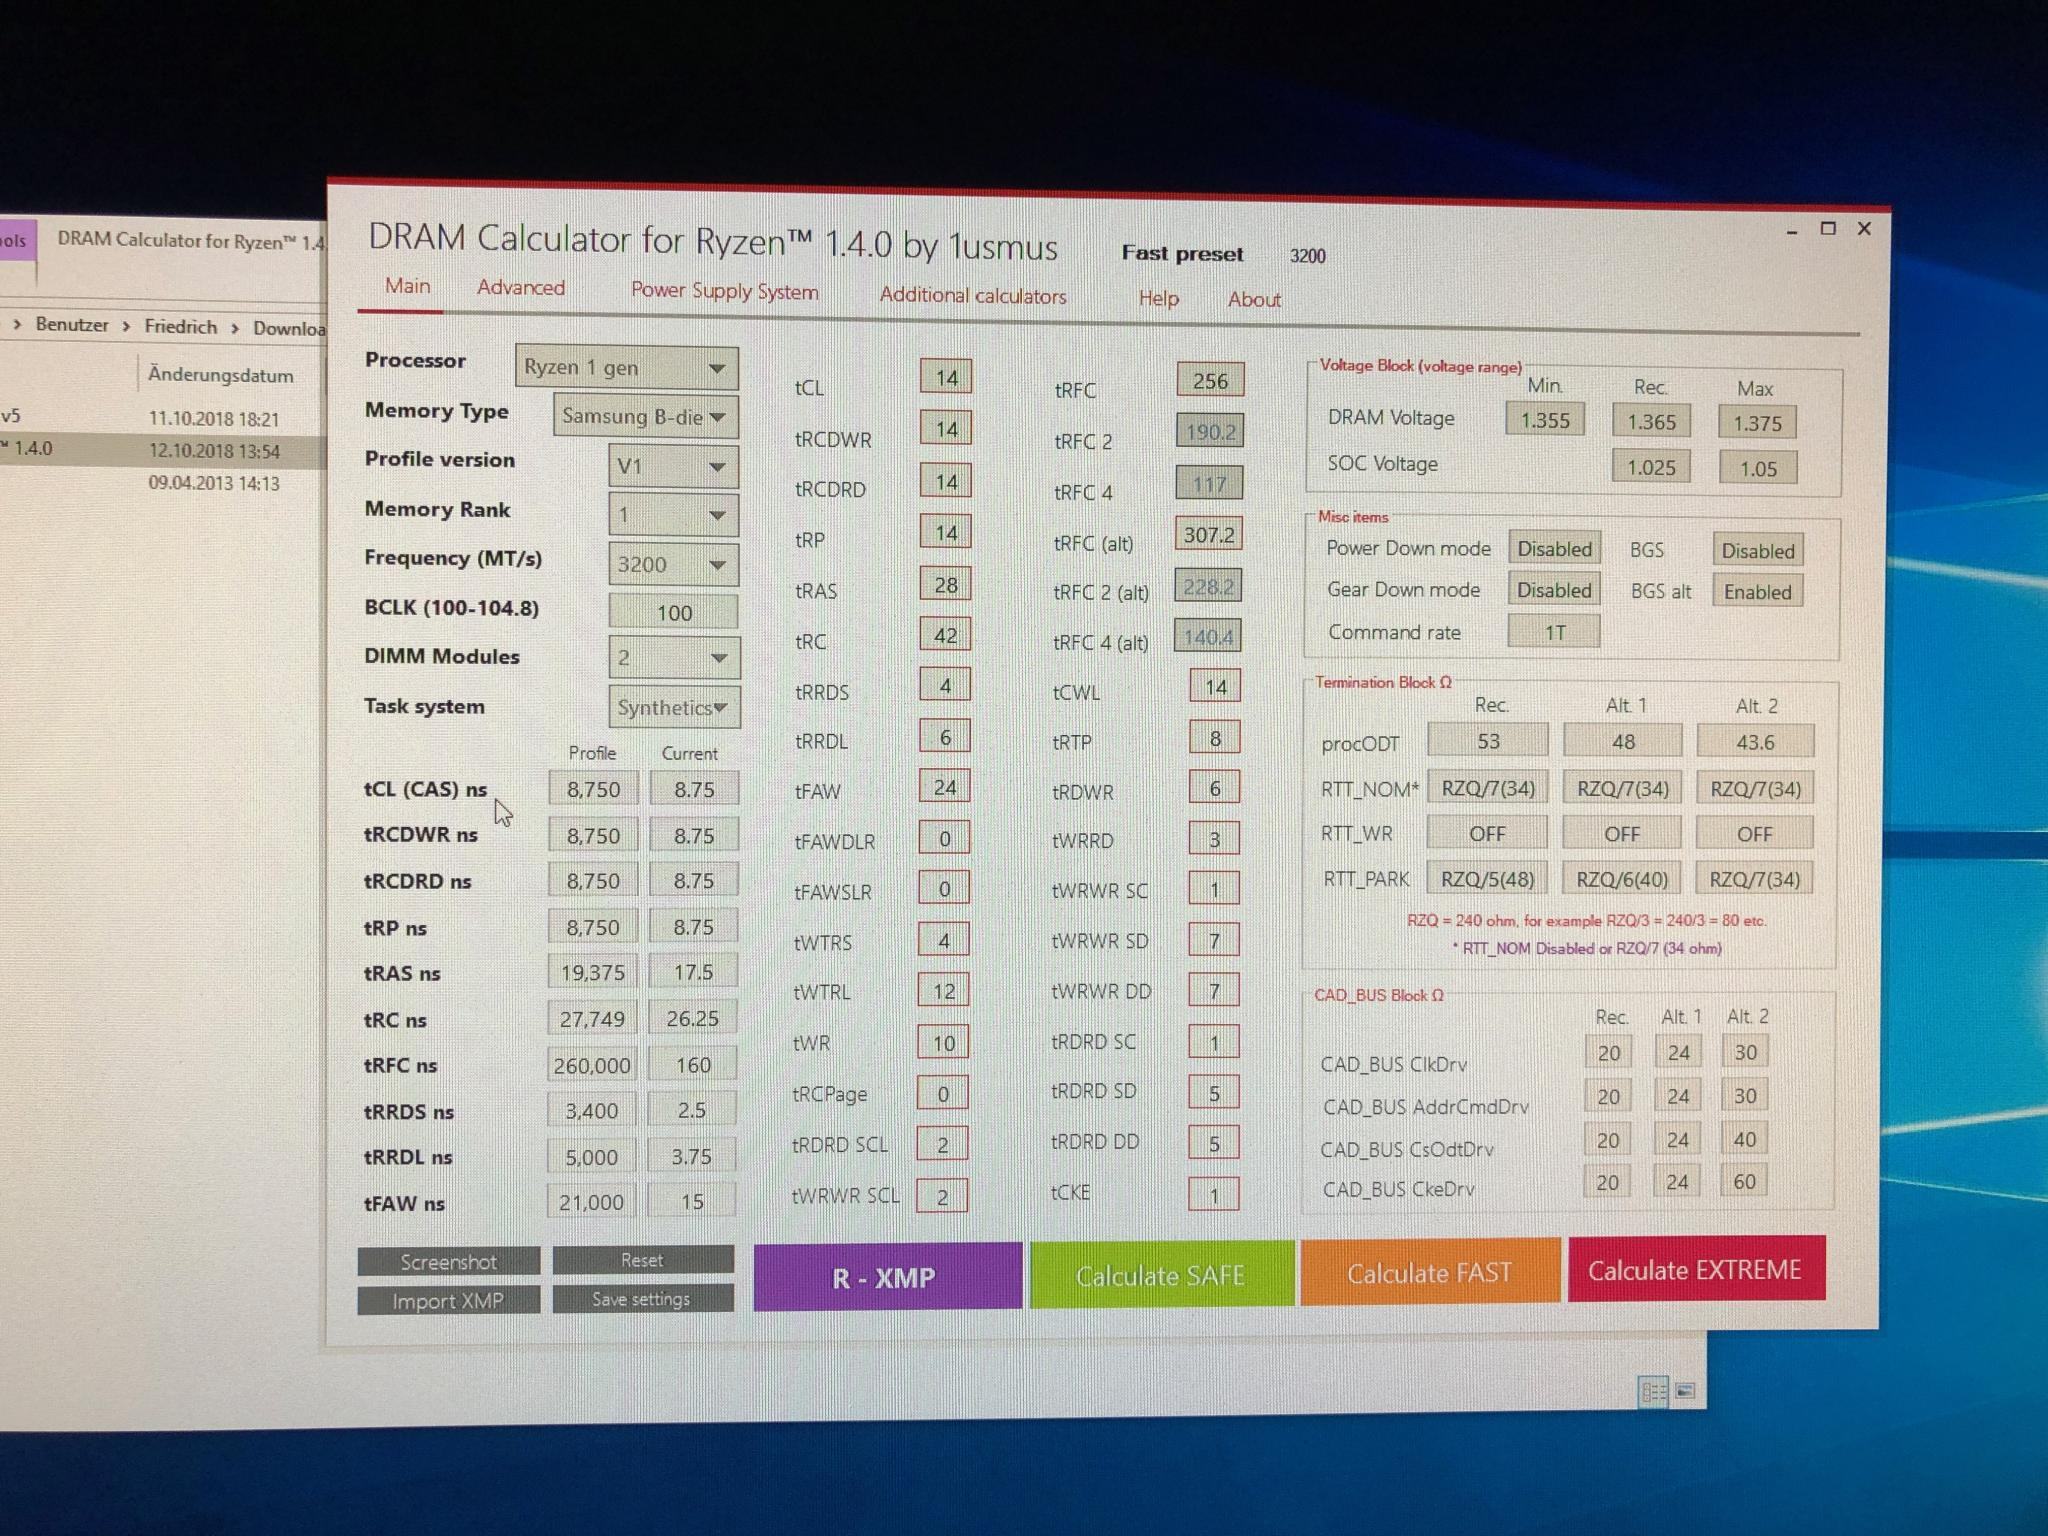This screenshot has height=1536, width=2048.
Task: Open the Power Supply System tab
Action: pyautogui.click(x=724, y=291)
